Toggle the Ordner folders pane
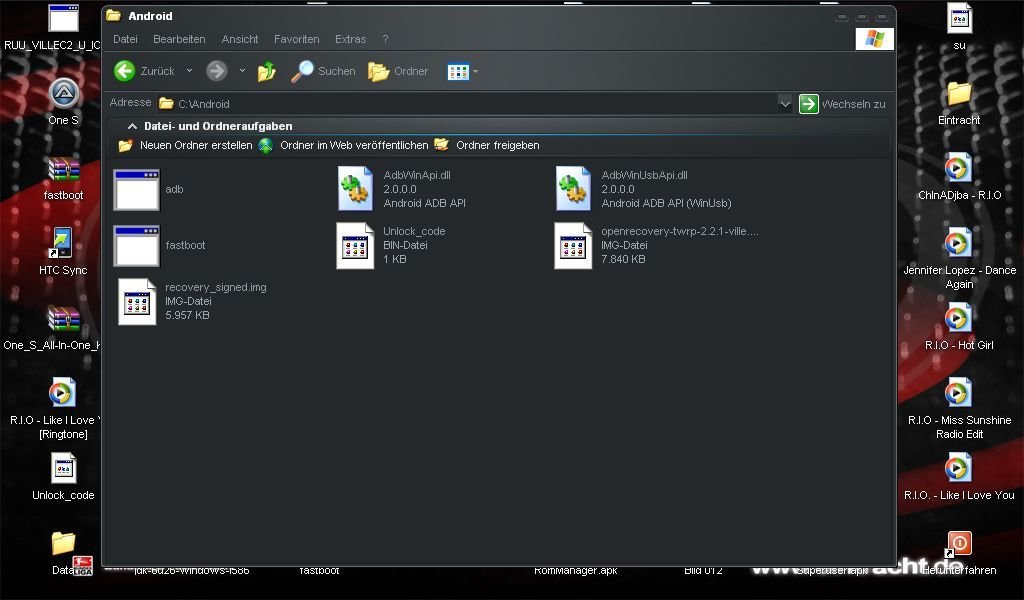The image size is (1024, 600). click(398, 71)
